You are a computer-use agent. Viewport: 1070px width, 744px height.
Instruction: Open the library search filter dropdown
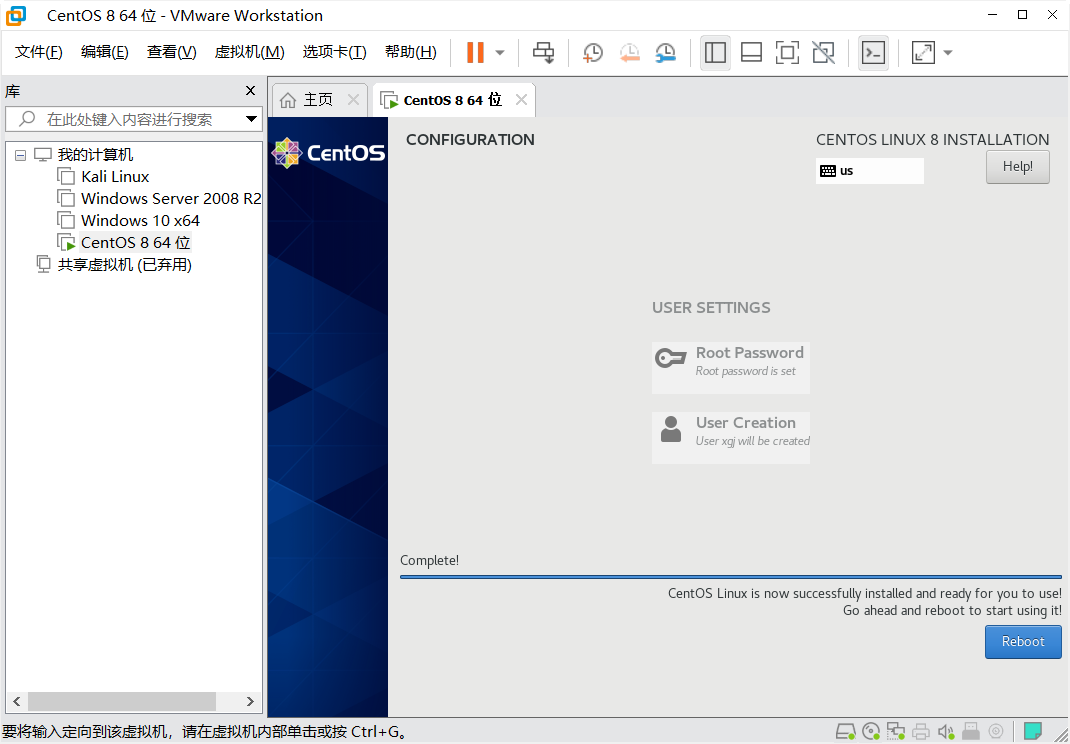[x=251, y=119]
